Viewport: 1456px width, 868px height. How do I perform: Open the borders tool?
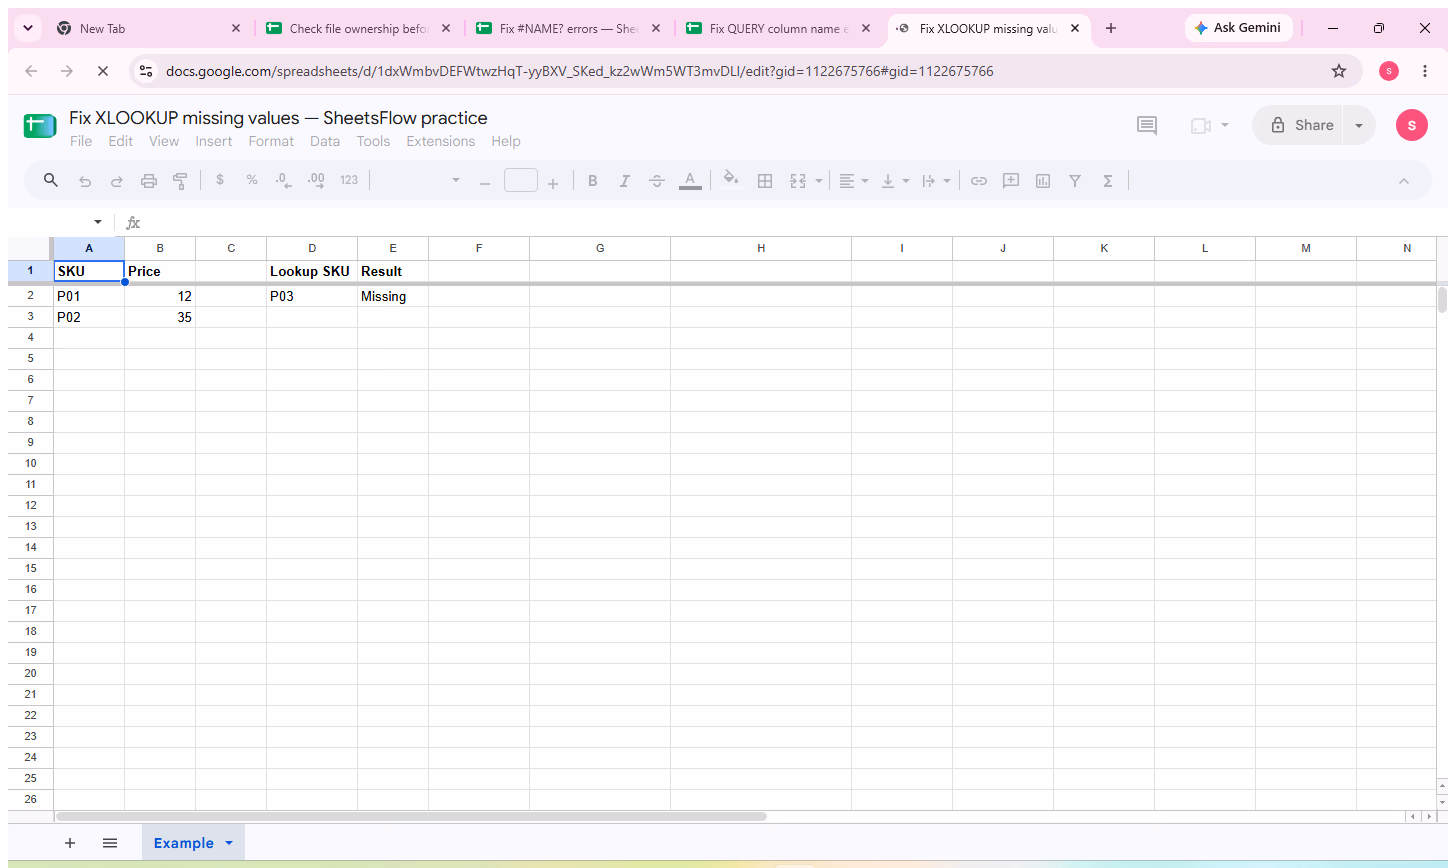[x=765, y=181]
